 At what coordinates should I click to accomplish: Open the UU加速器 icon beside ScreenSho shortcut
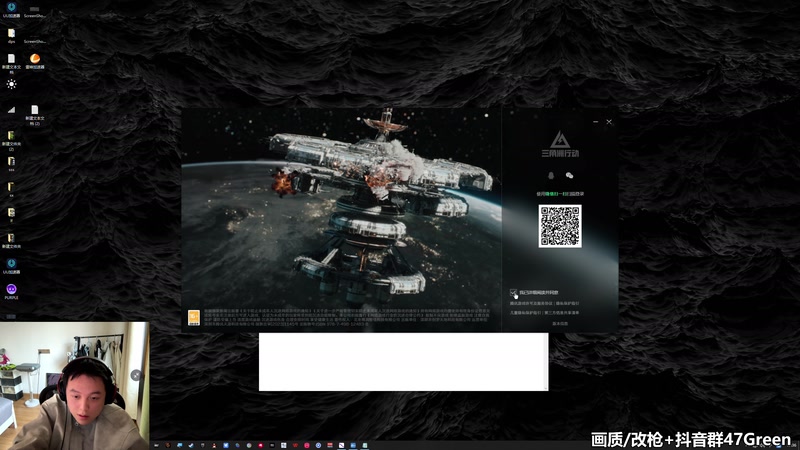pyautogui.click(x=11, y=10)
